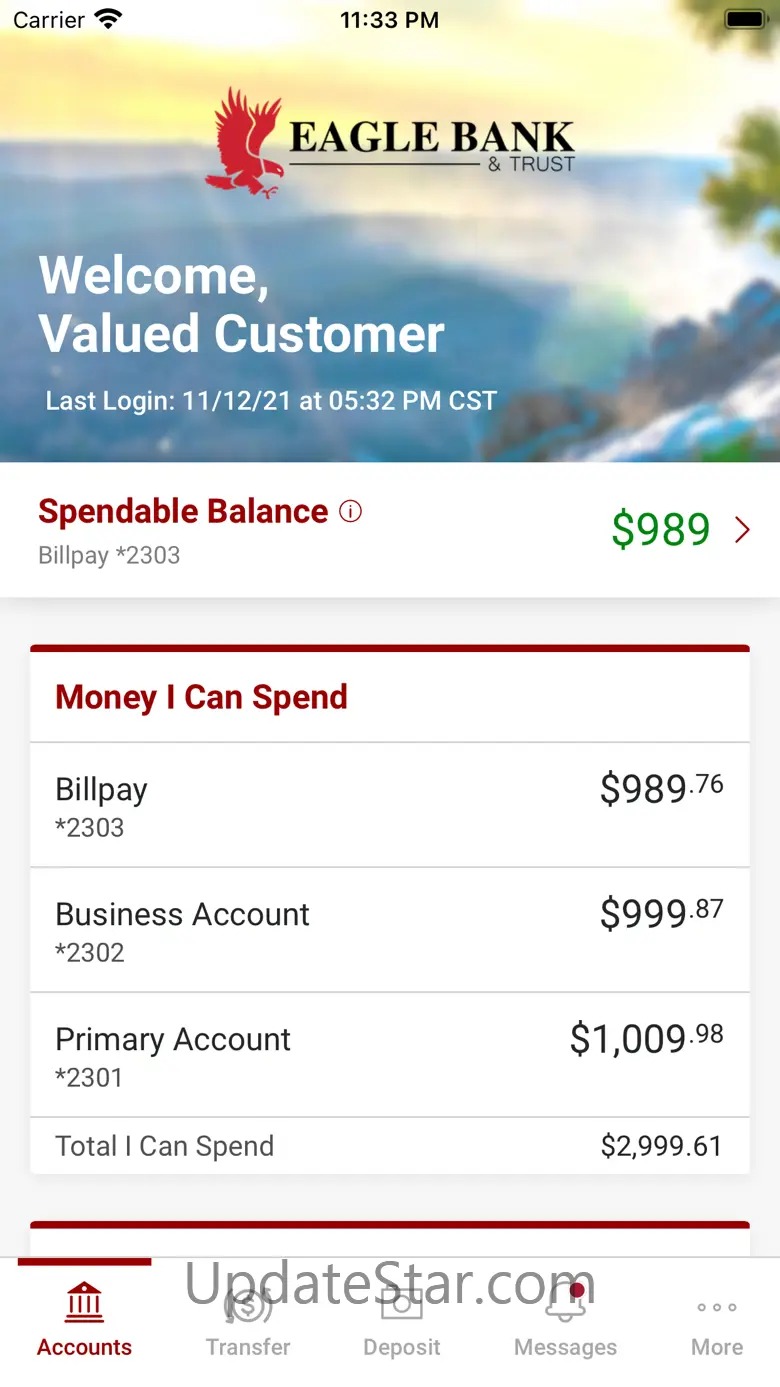The width and height of the screenshot is (780, 1387).
Task: Tap the battery status icon
Action: tap(744, 20)
